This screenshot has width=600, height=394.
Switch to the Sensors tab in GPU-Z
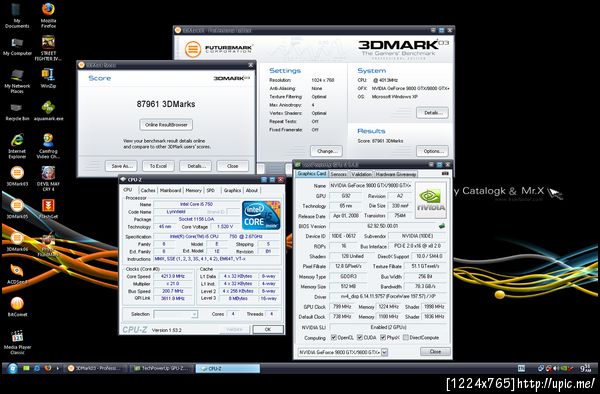click(338, 174)
